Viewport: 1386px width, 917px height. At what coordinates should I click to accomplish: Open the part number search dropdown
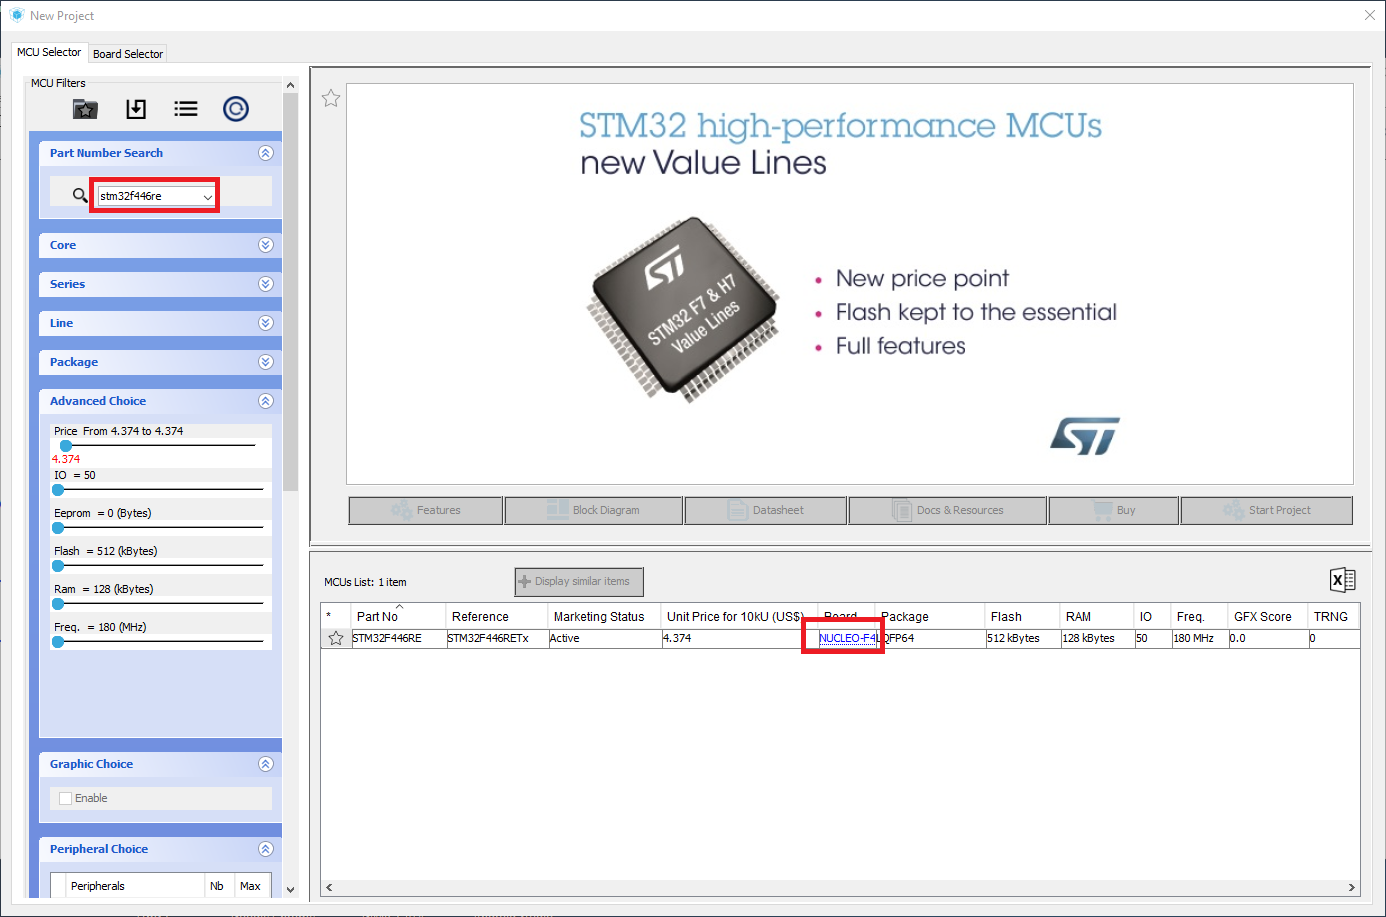[209, 194]
